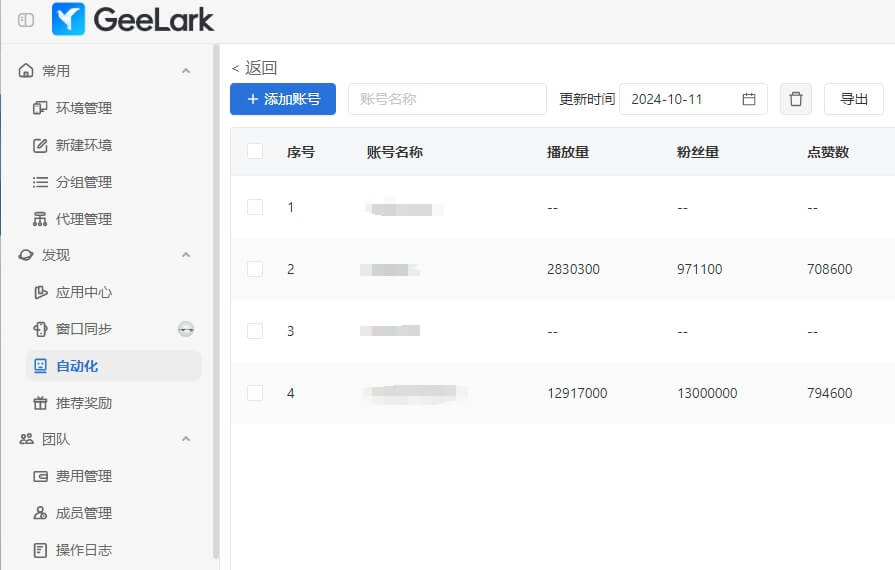
Task: Open 应用中心 from the sidebar
Action: (83, 292)
